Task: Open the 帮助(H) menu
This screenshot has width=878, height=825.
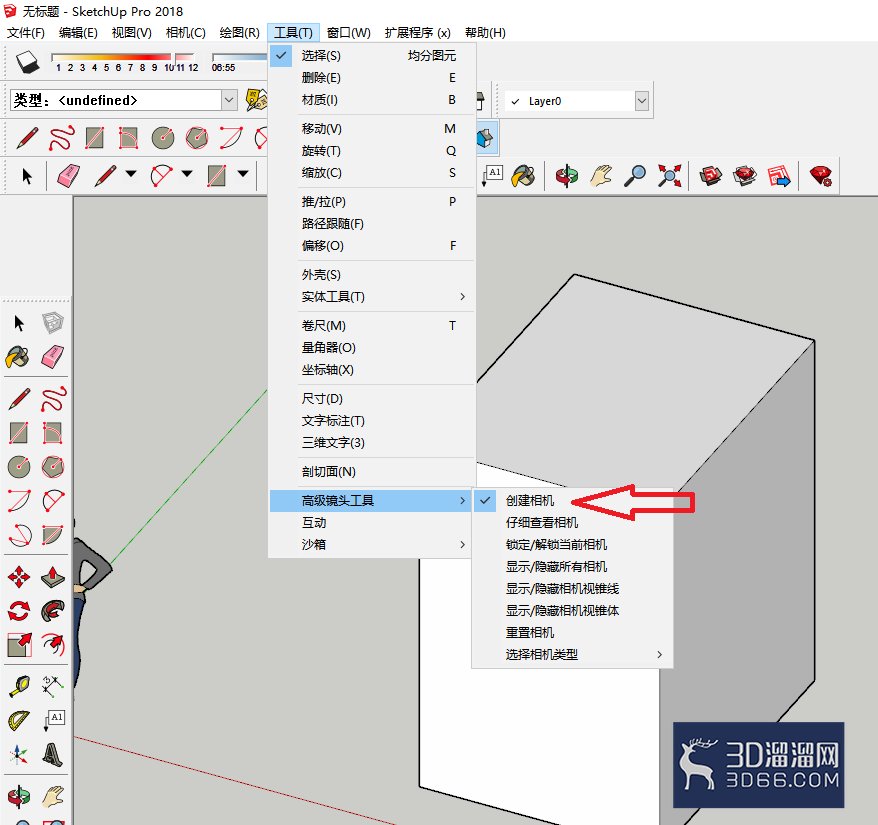Action: tap(485, 32)
